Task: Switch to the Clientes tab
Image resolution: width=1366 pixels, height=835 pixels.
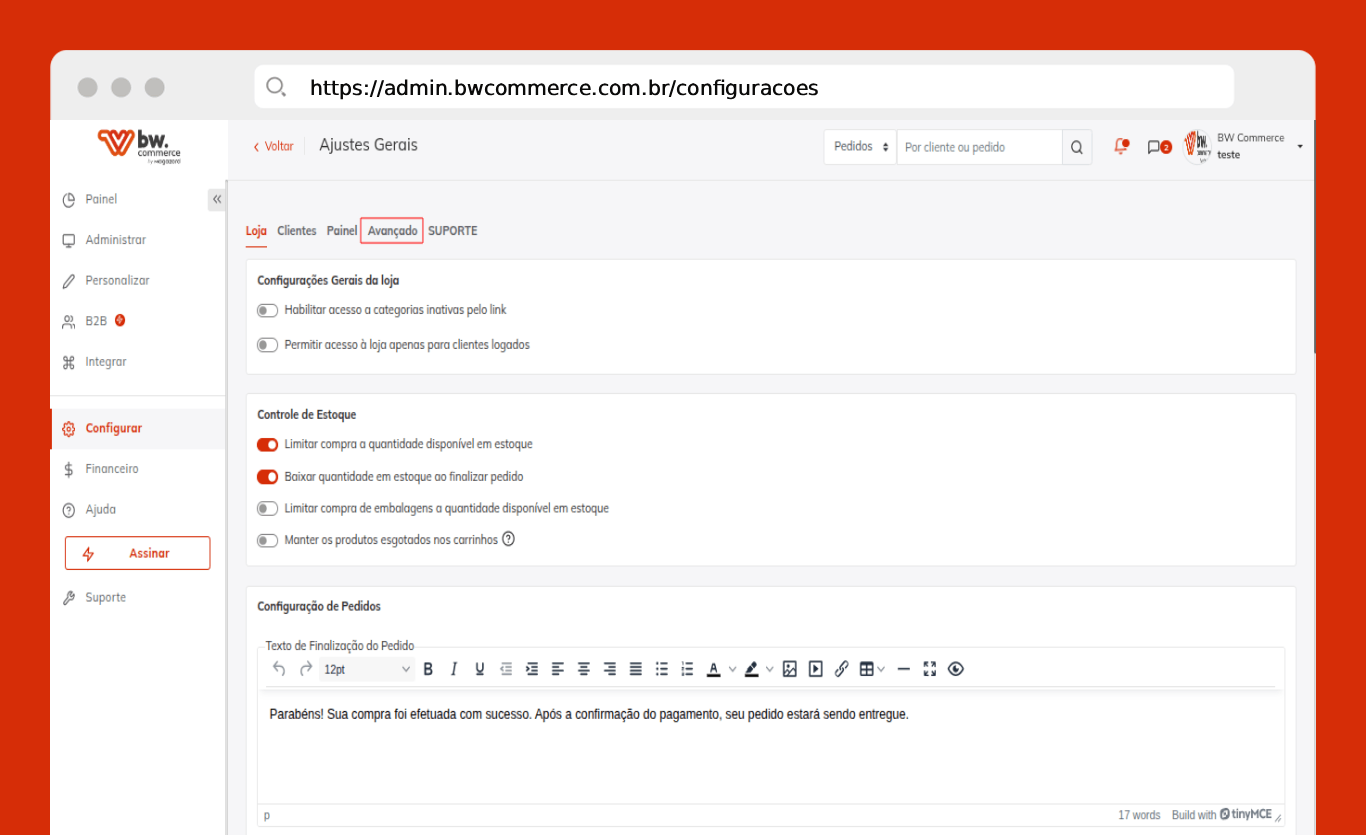Action: (297, 231)
